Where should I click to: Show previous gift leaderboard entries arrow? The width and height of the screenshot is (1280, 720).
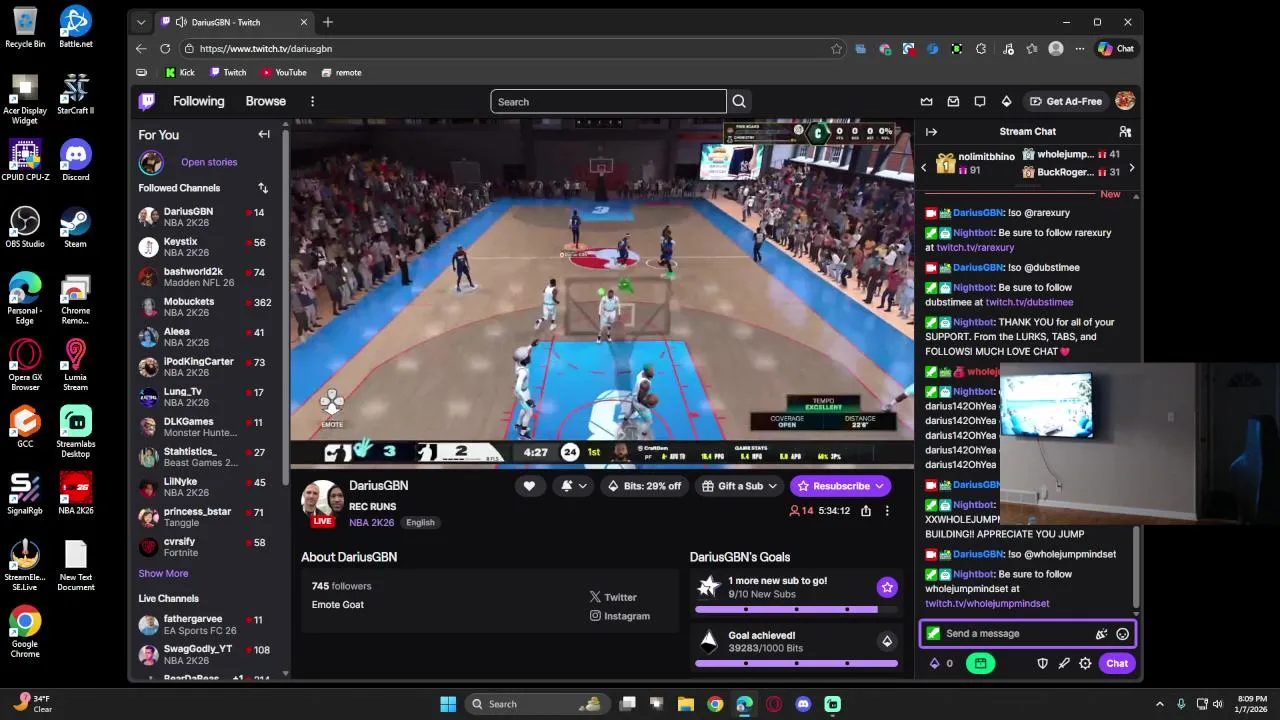click(x=923, y=168)
